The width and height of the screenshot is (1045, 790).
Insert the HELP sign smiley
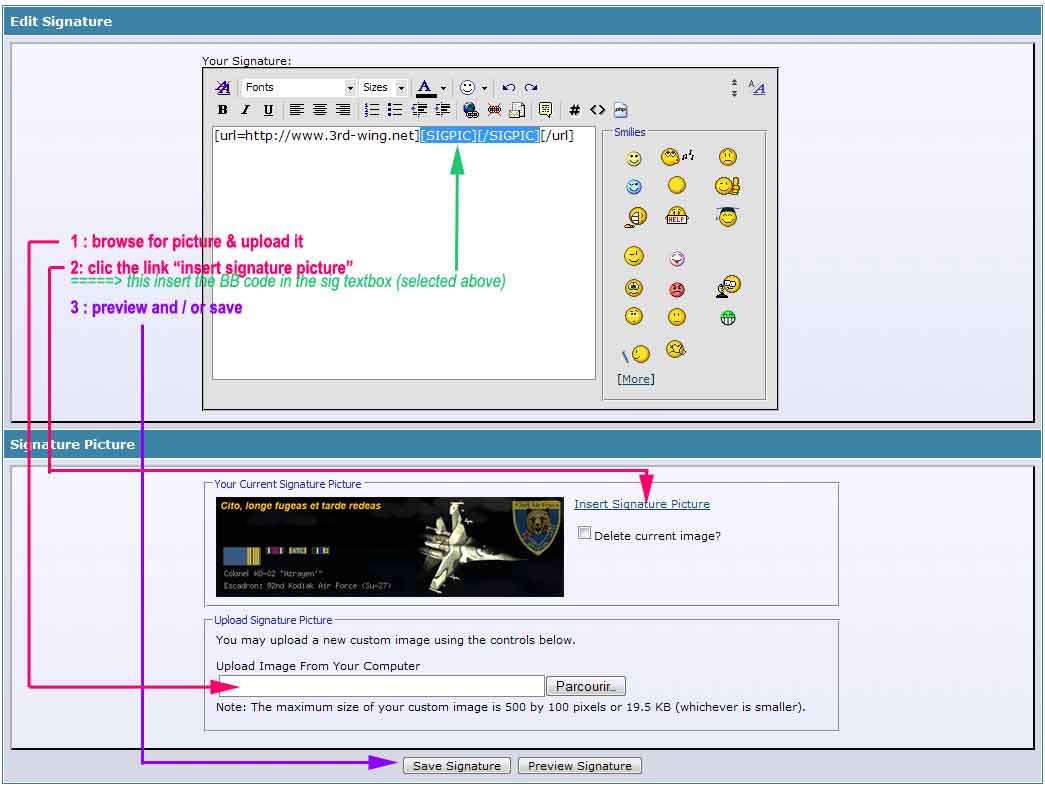coord(676,215)
